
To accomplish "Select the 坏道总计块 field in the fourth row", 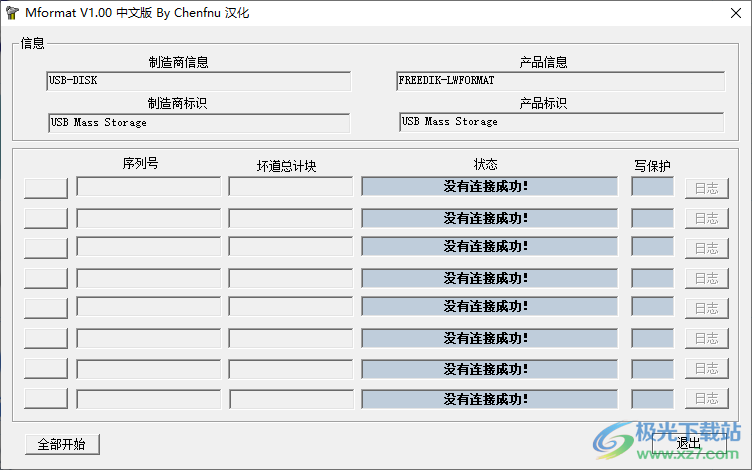I will coord(291,278).
